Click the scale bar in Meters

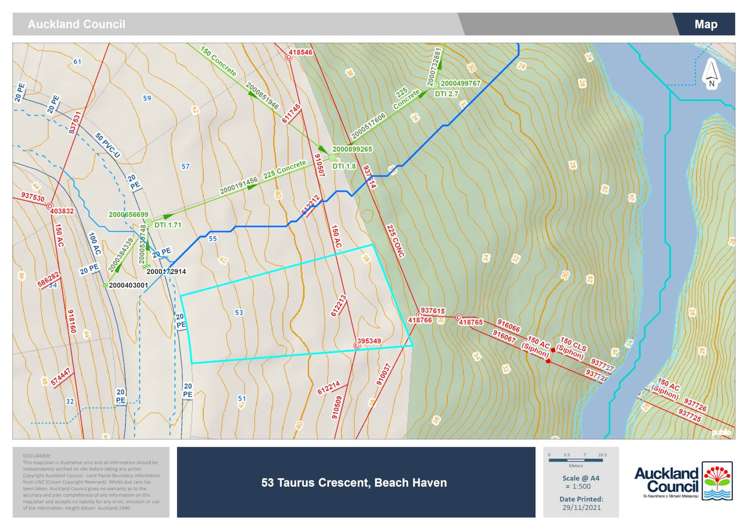point(575,459)
